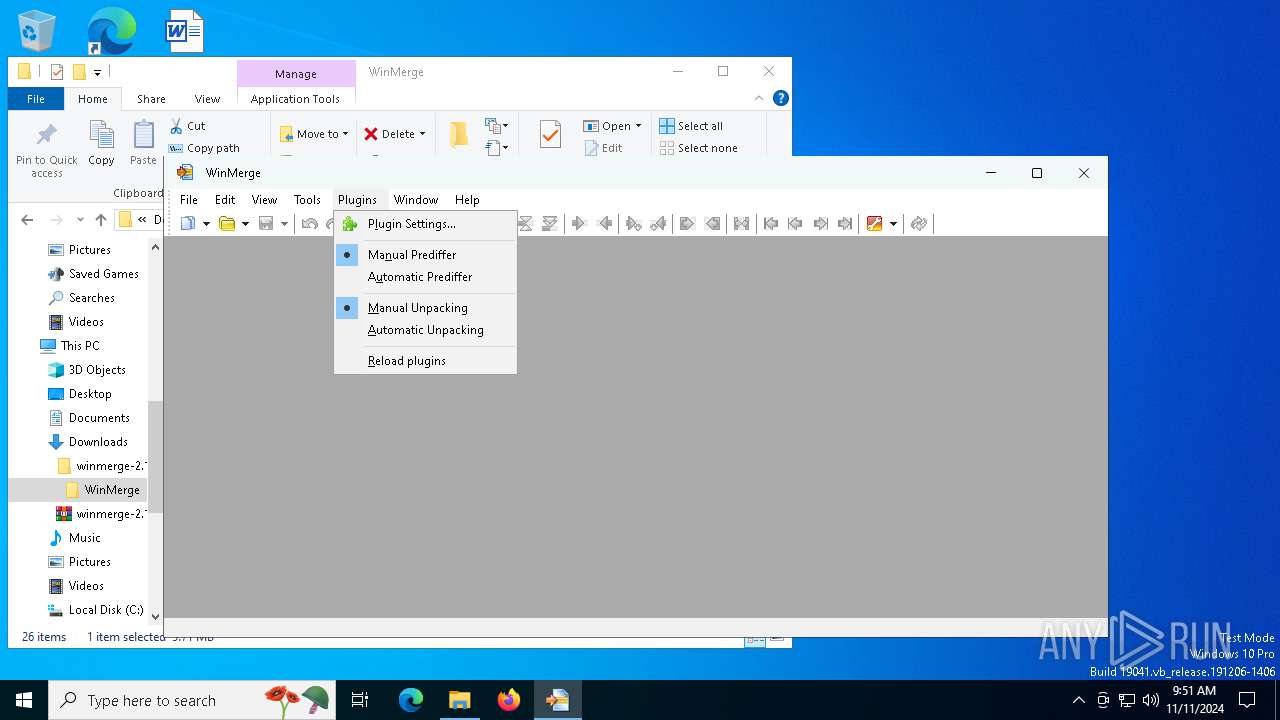1280x720 pixels.
Task: Open Word shortcut on the desktop
Action: coord(184,31)
